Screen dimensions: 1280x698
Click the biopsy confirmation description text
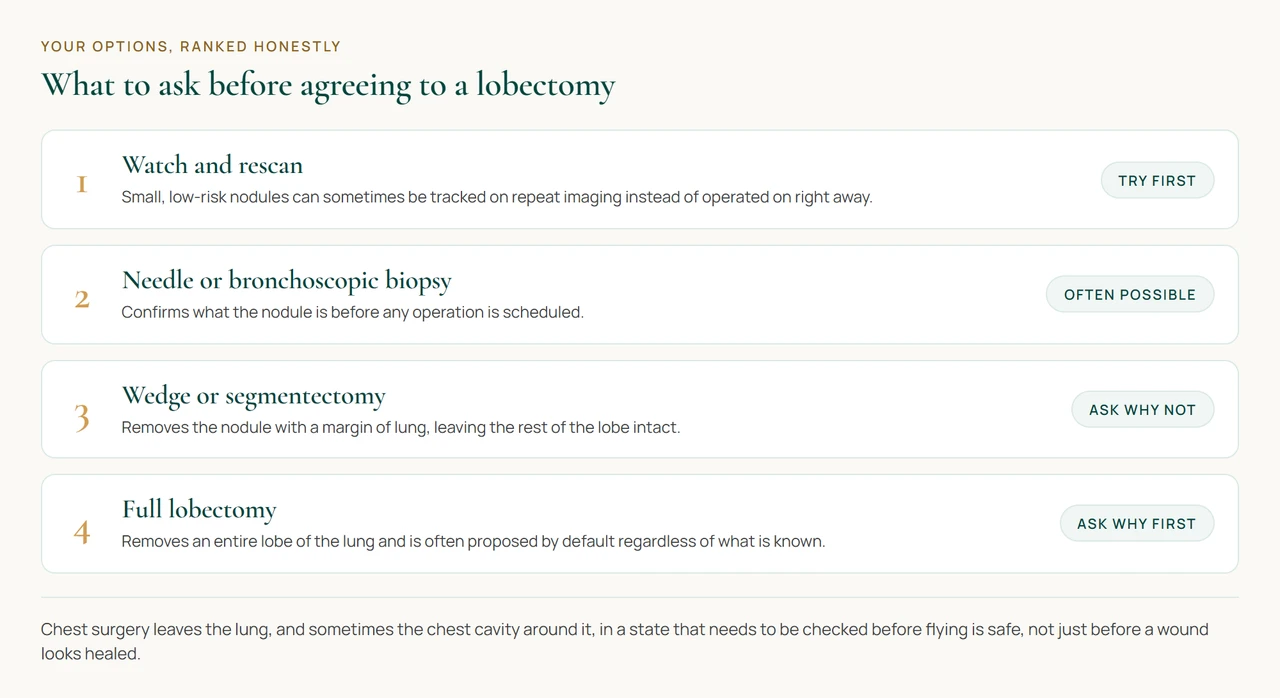352,312
